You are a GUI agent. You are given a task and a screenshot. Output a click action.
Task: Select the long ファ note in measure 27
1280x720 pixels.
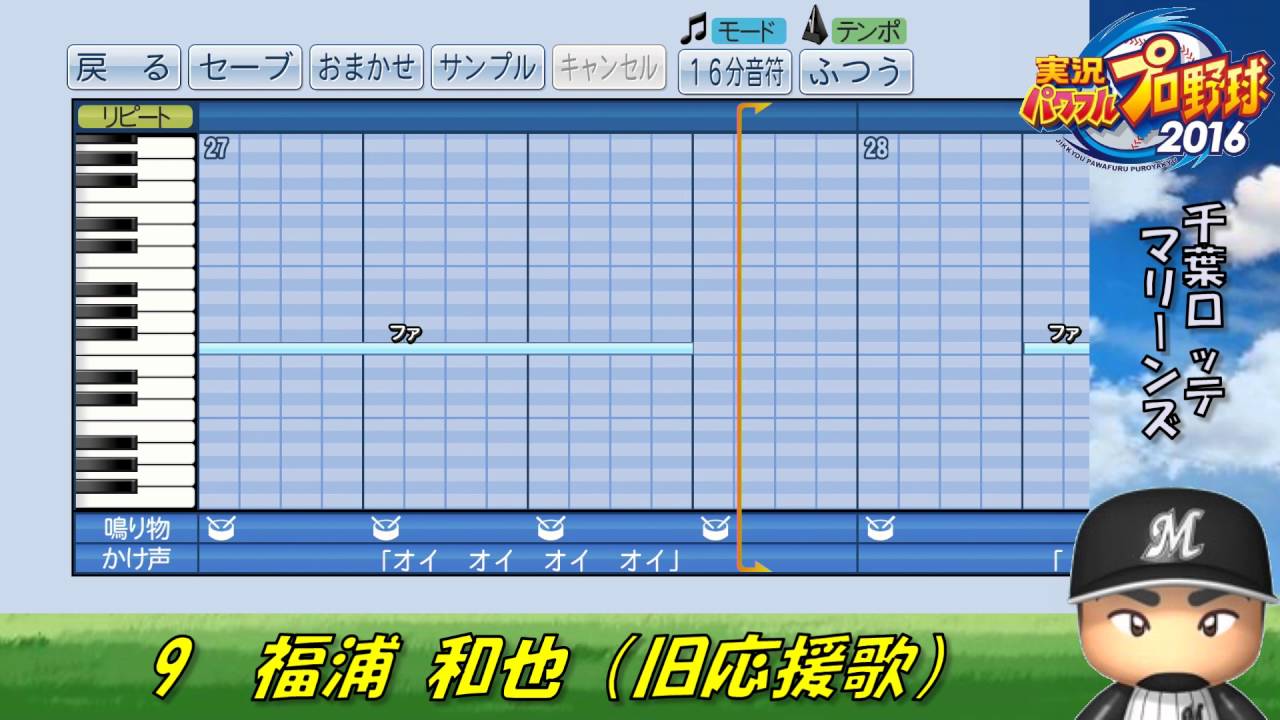[x=446, y=348]
